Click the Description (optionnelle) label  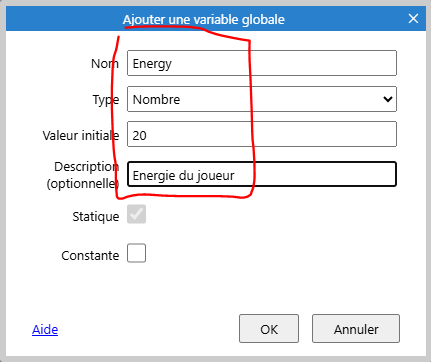click(x=83, y=175)
